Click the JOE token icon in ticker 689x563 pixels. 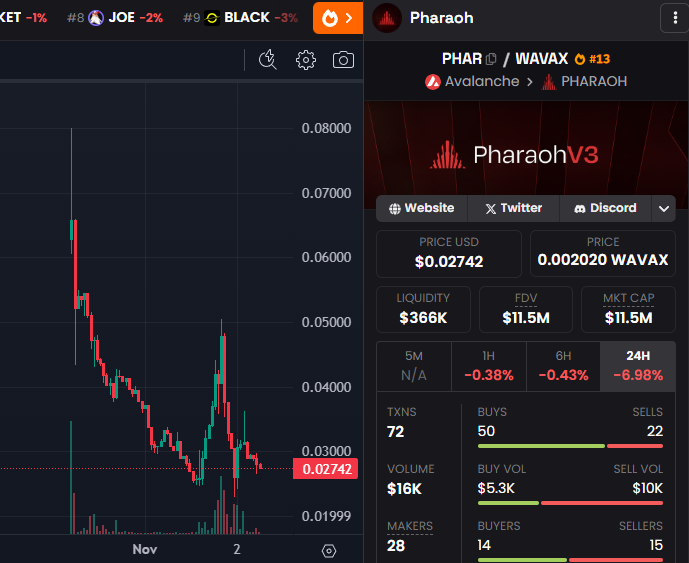coord(96,18)
